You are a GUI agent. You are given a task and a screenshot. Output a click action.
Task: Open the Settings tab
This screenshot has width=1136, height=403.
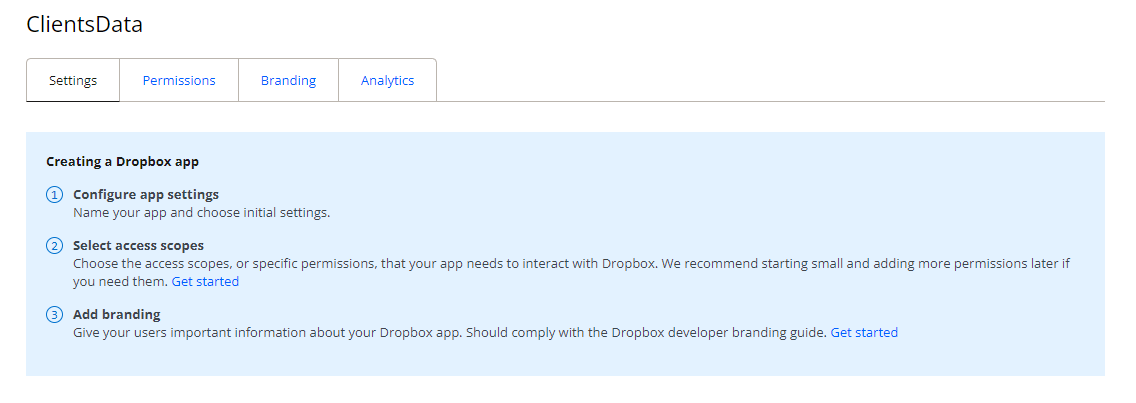[x=73, y=81]
